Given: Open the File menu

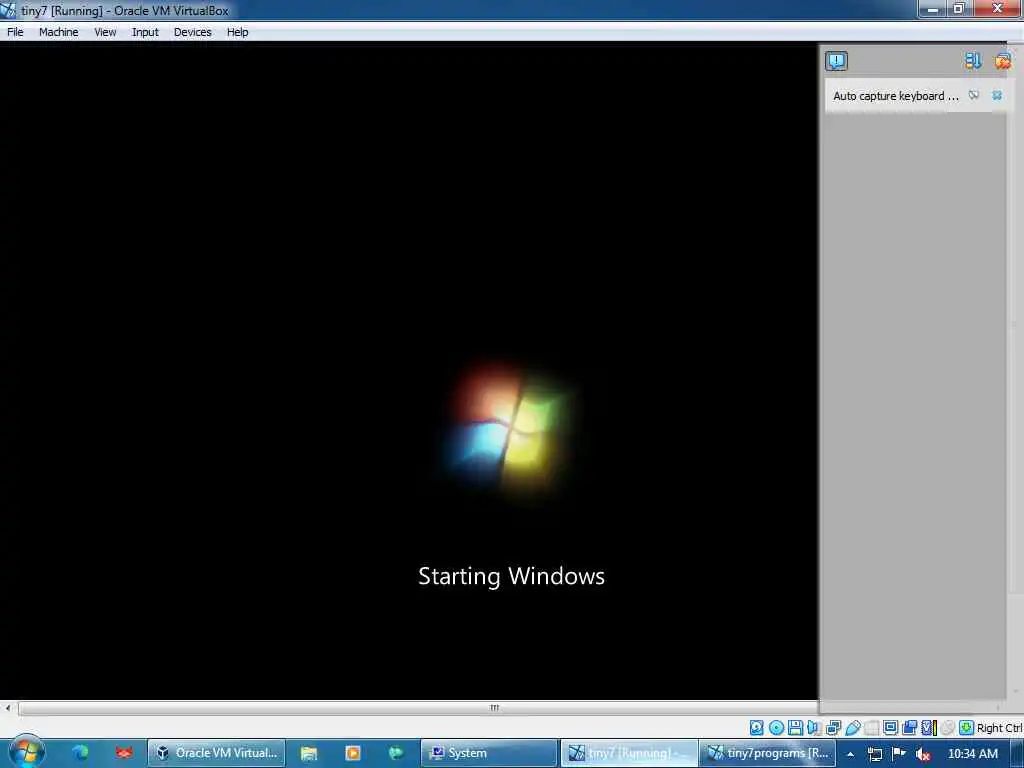Looking at the screenshot, I should point(15,32).
